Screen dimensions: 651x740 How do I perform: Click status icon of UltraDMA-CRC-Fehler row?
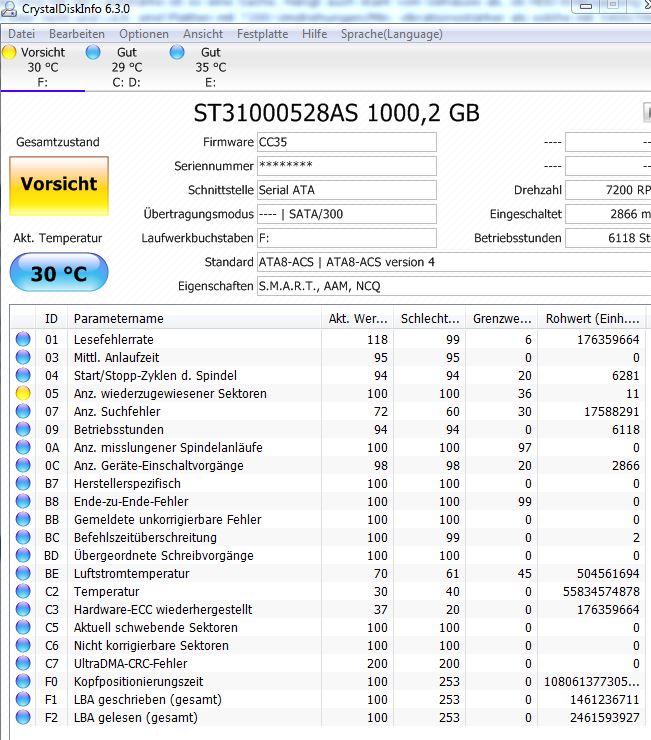tap(23, 663)
